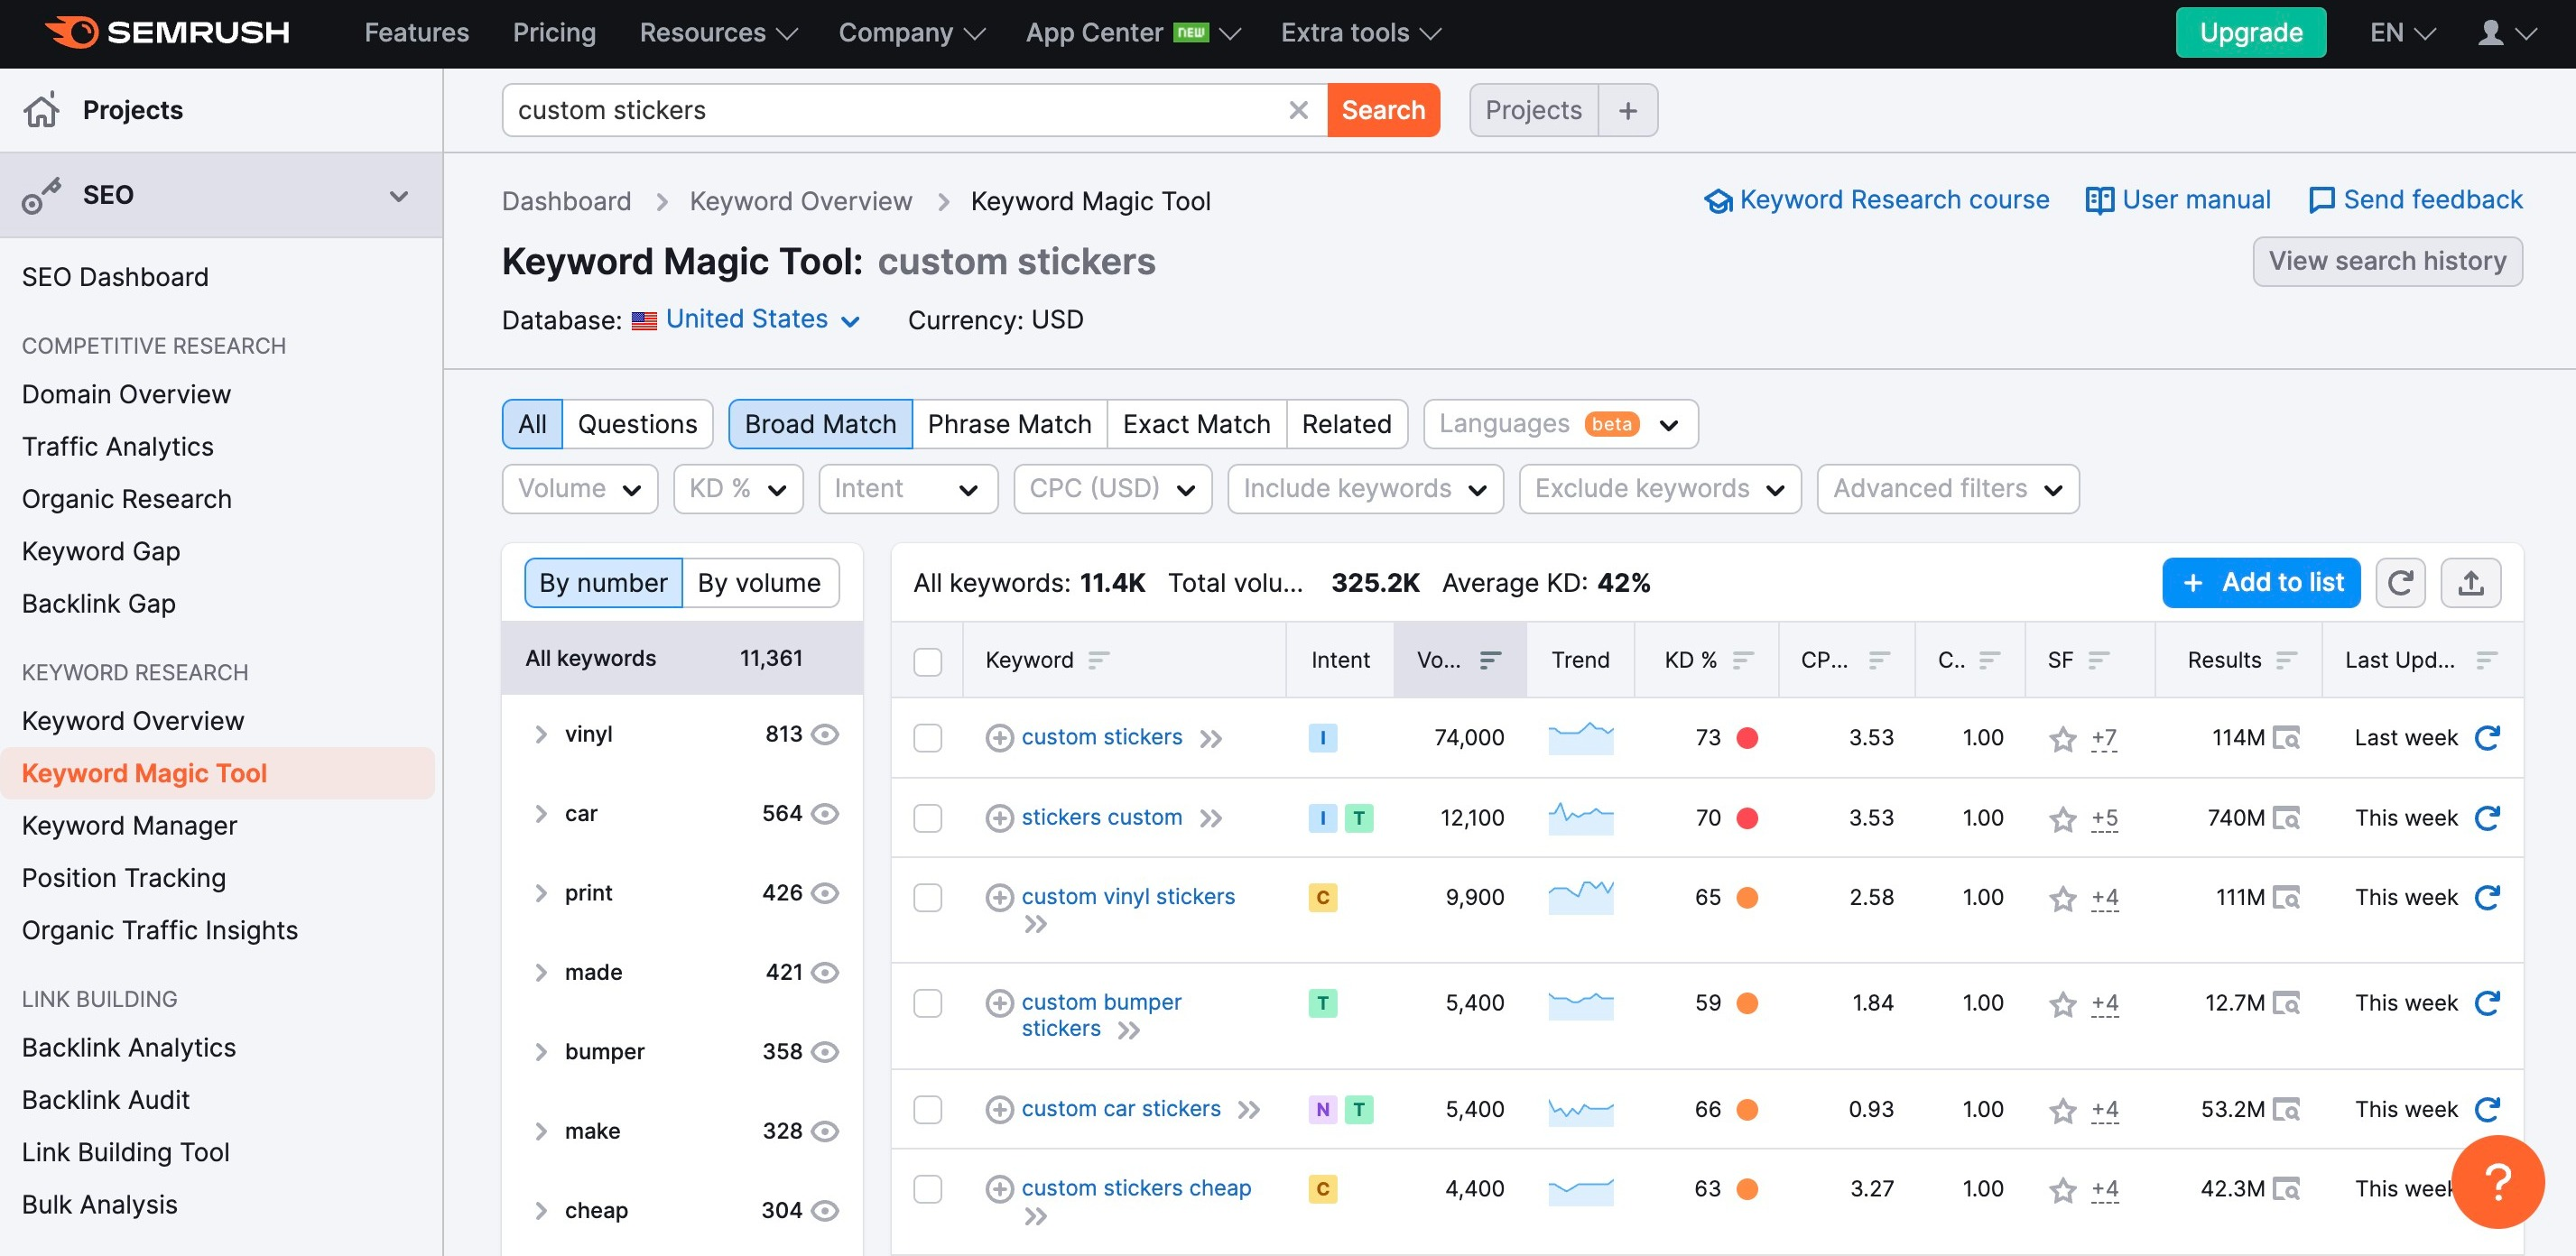Screen dimensions: 2576x1256
Task: Click the refresh metrics icon beside Add to list
Action: [2400, 583]
